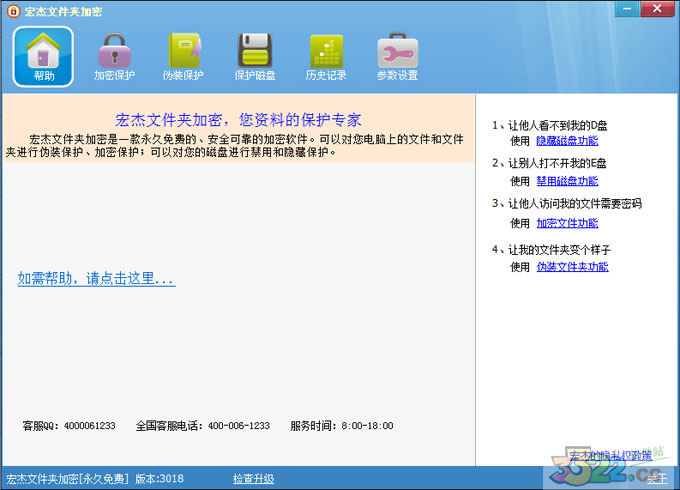Click 全国客服电话: 400-006-1233 text

[x=203, y=426]
